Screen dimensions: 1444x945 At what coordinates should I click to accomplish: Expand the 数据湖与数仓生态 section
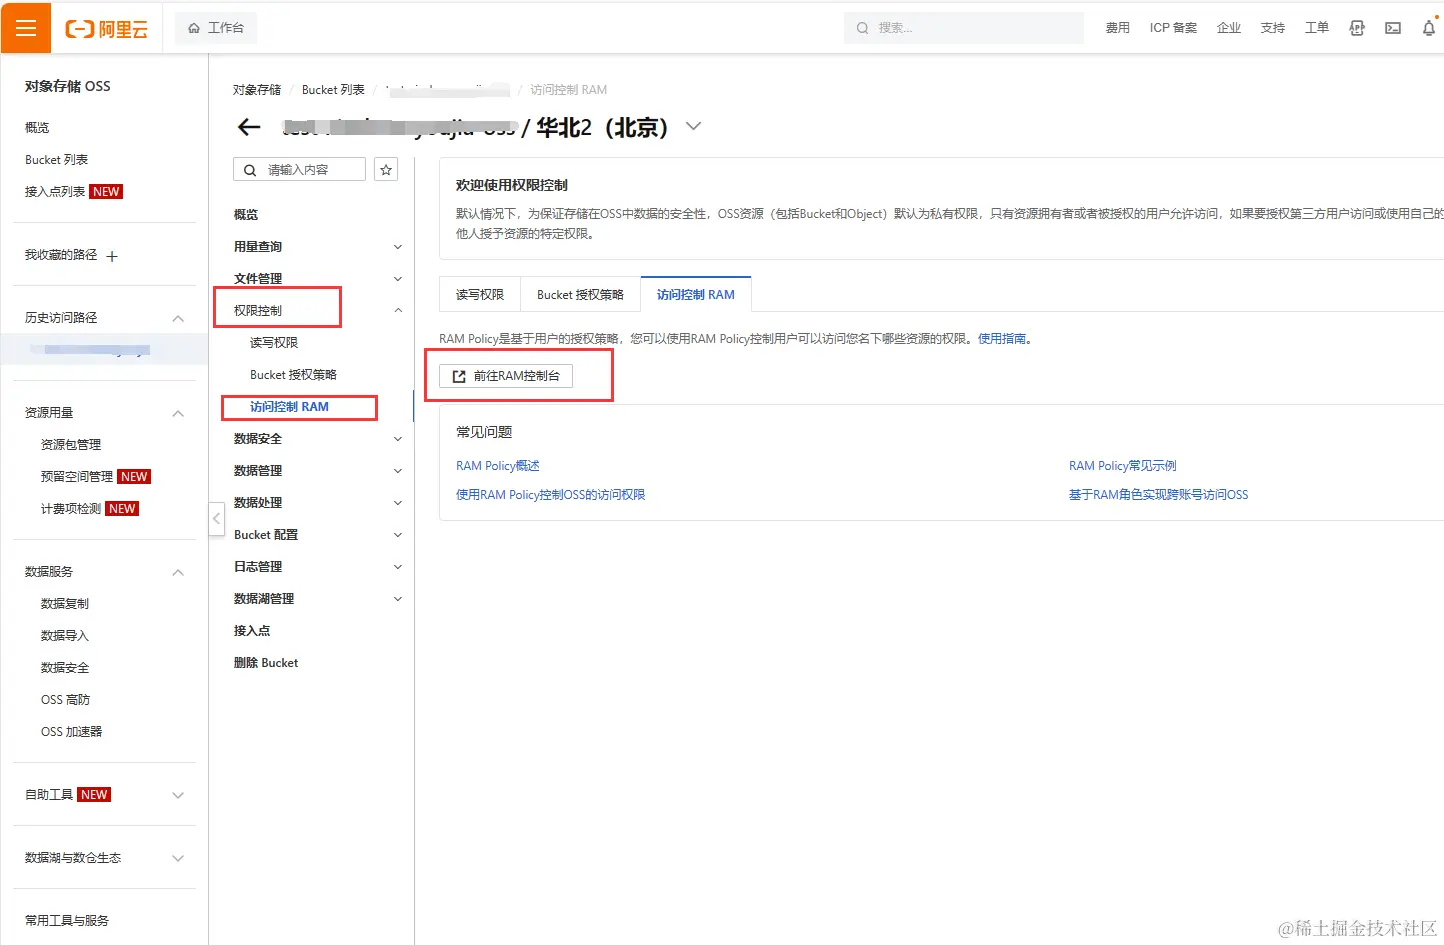pos(178,858)
